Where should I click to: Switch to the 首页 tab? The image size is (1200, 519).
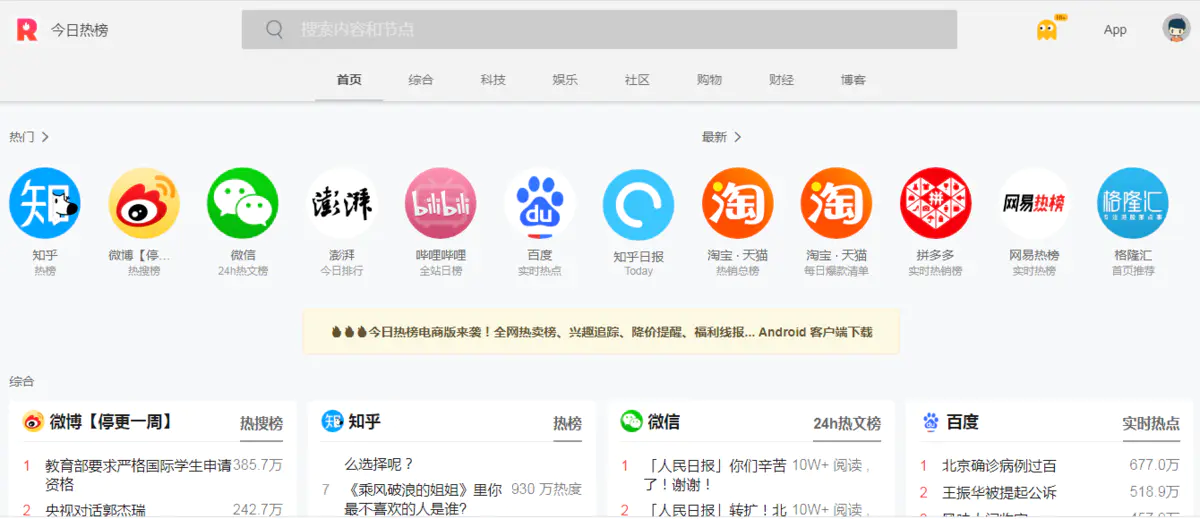click(x=349, y=80)
